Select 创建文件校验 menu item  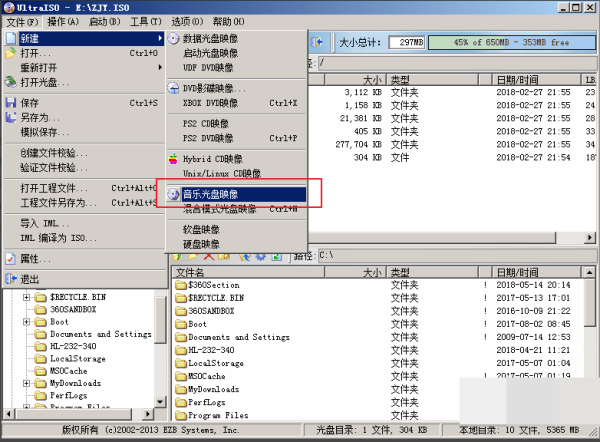84,153
